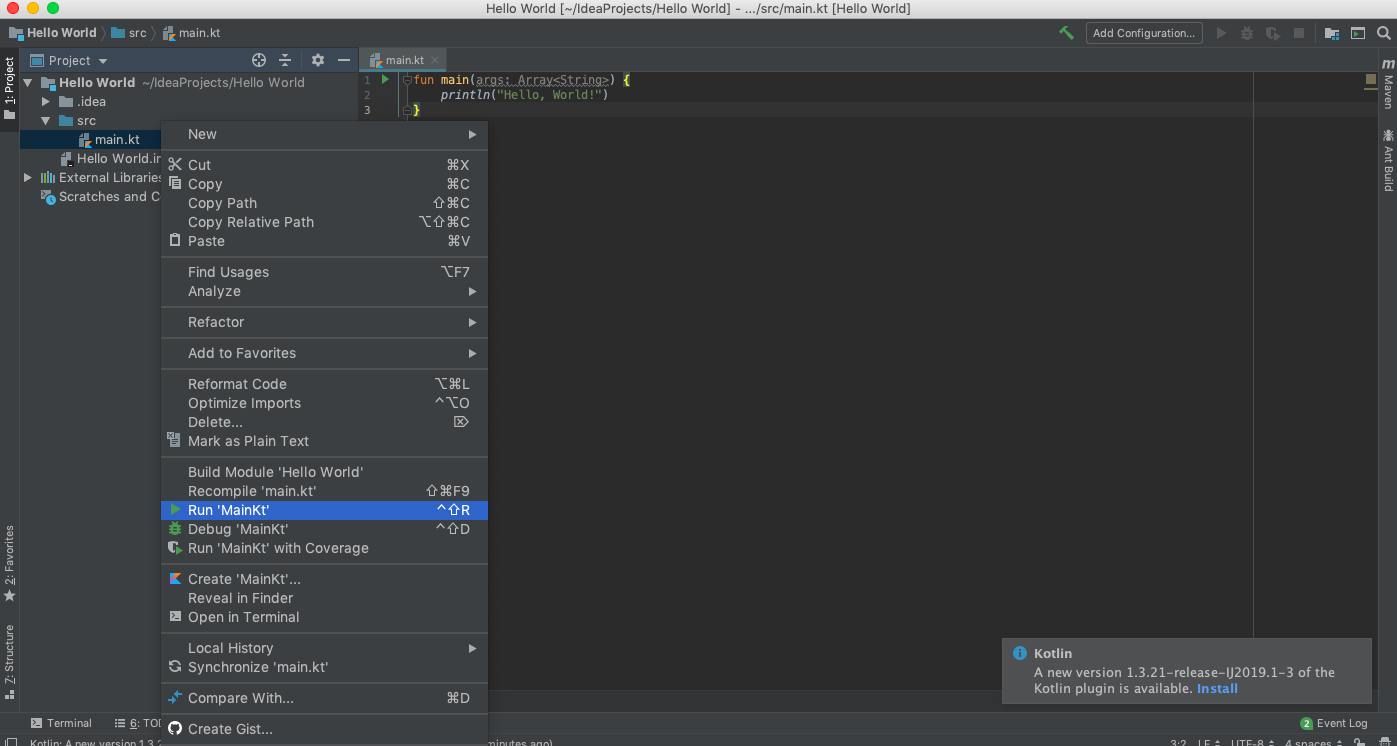Click the Debug bug icon in toolbar
The width and height of the screenshot is (1397, 746).
click(x=1247, y=33)
